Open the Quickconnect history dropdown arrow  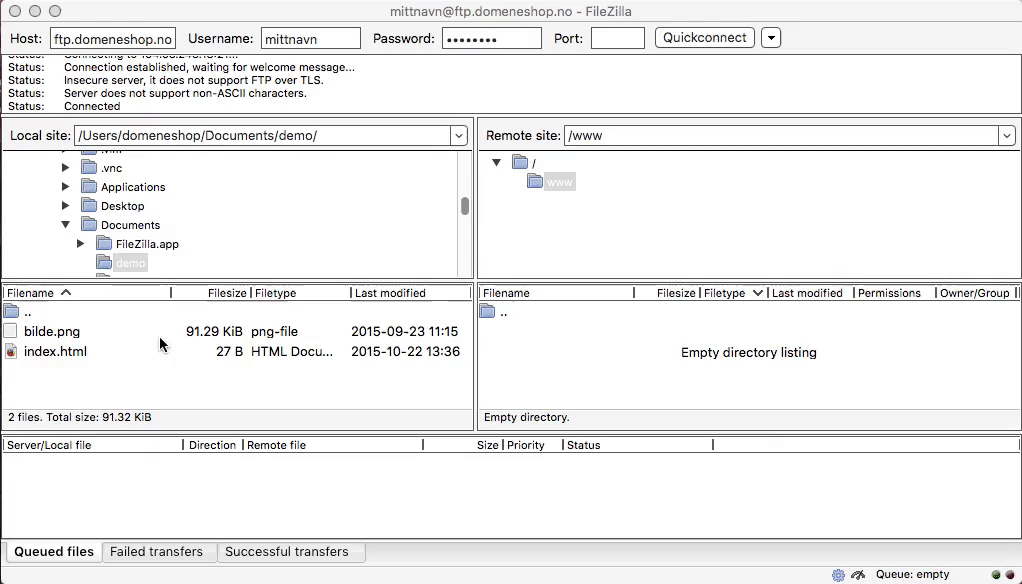(771, 38)
